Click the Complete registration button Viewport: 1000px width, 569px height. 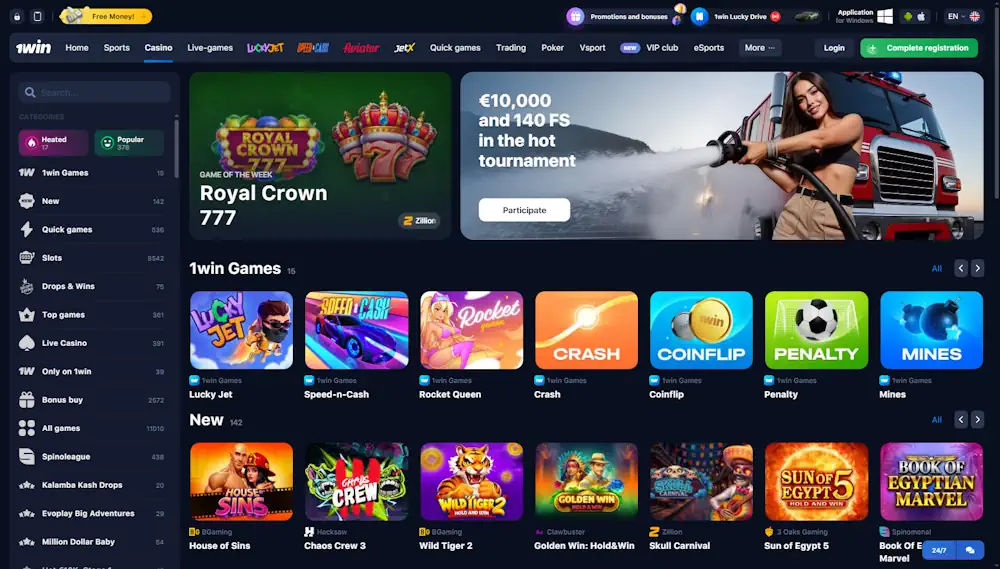click(919, 48)
